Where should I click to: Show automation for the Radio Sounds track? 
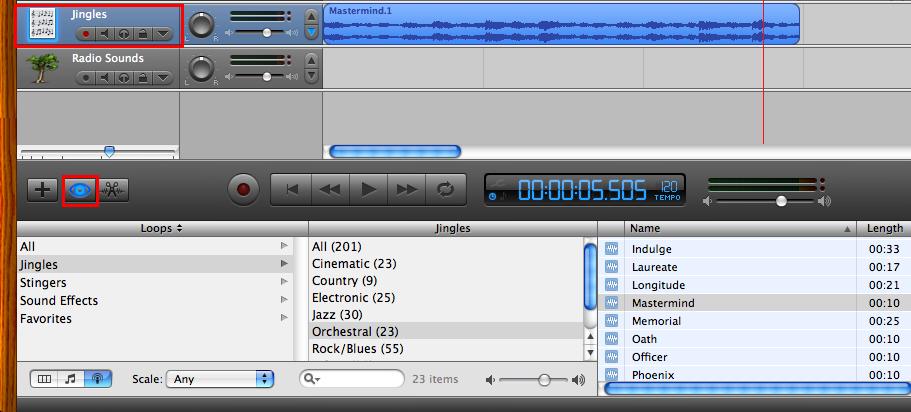tap(163, 77)
